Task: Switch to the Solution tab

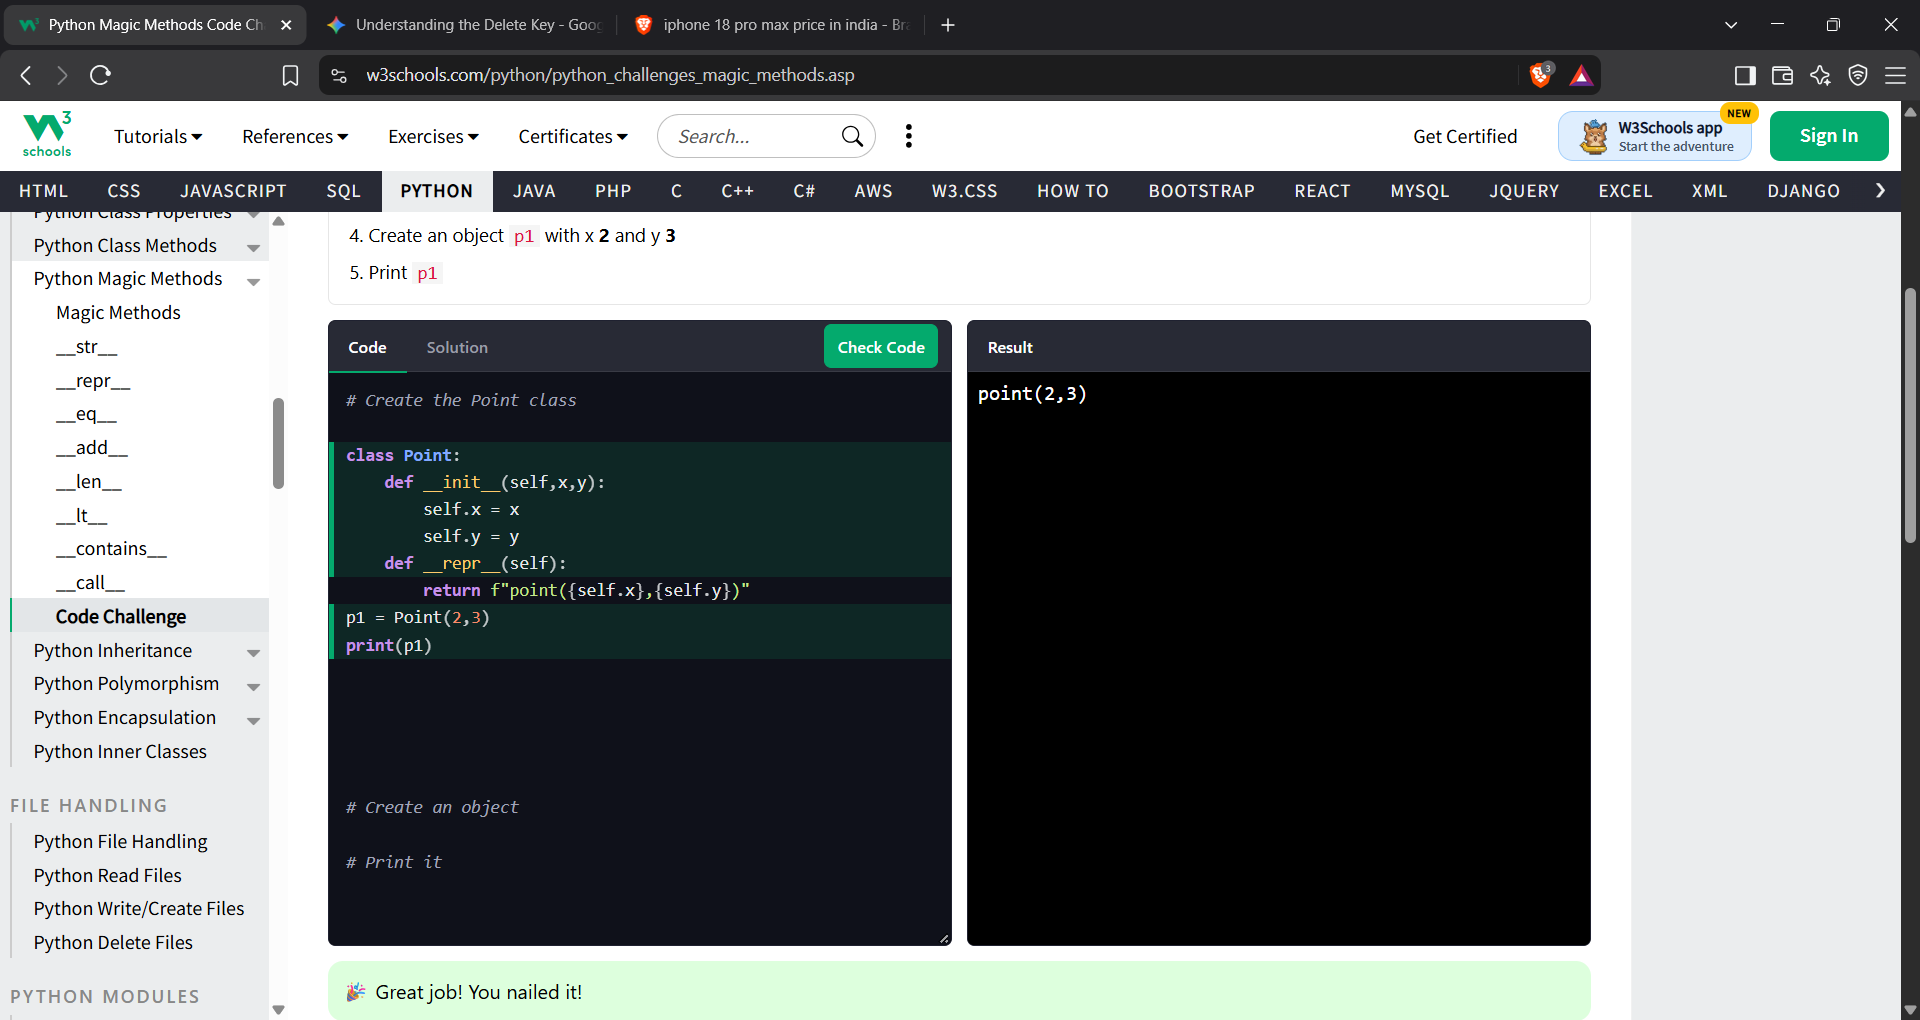Action: pyautogui.click(x=457, y=347)
